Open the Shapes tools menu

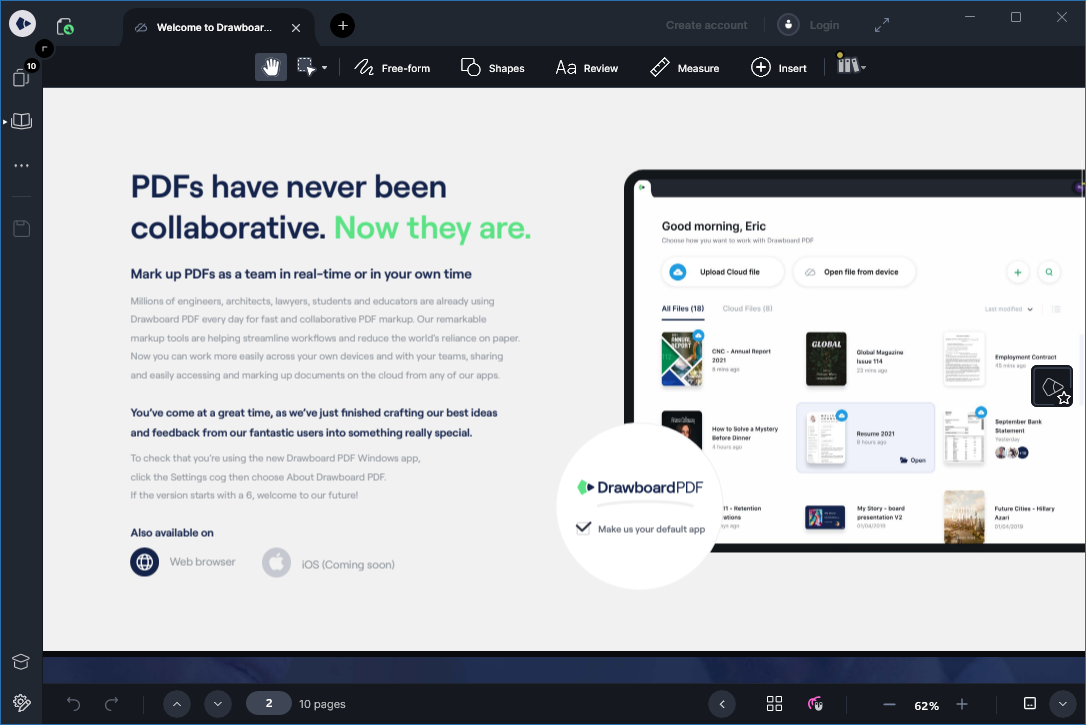click(x=492, y=68)
